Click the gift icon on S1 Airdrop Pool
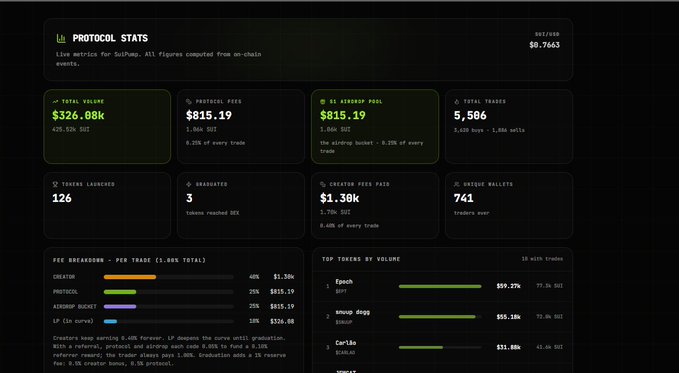 323,102
